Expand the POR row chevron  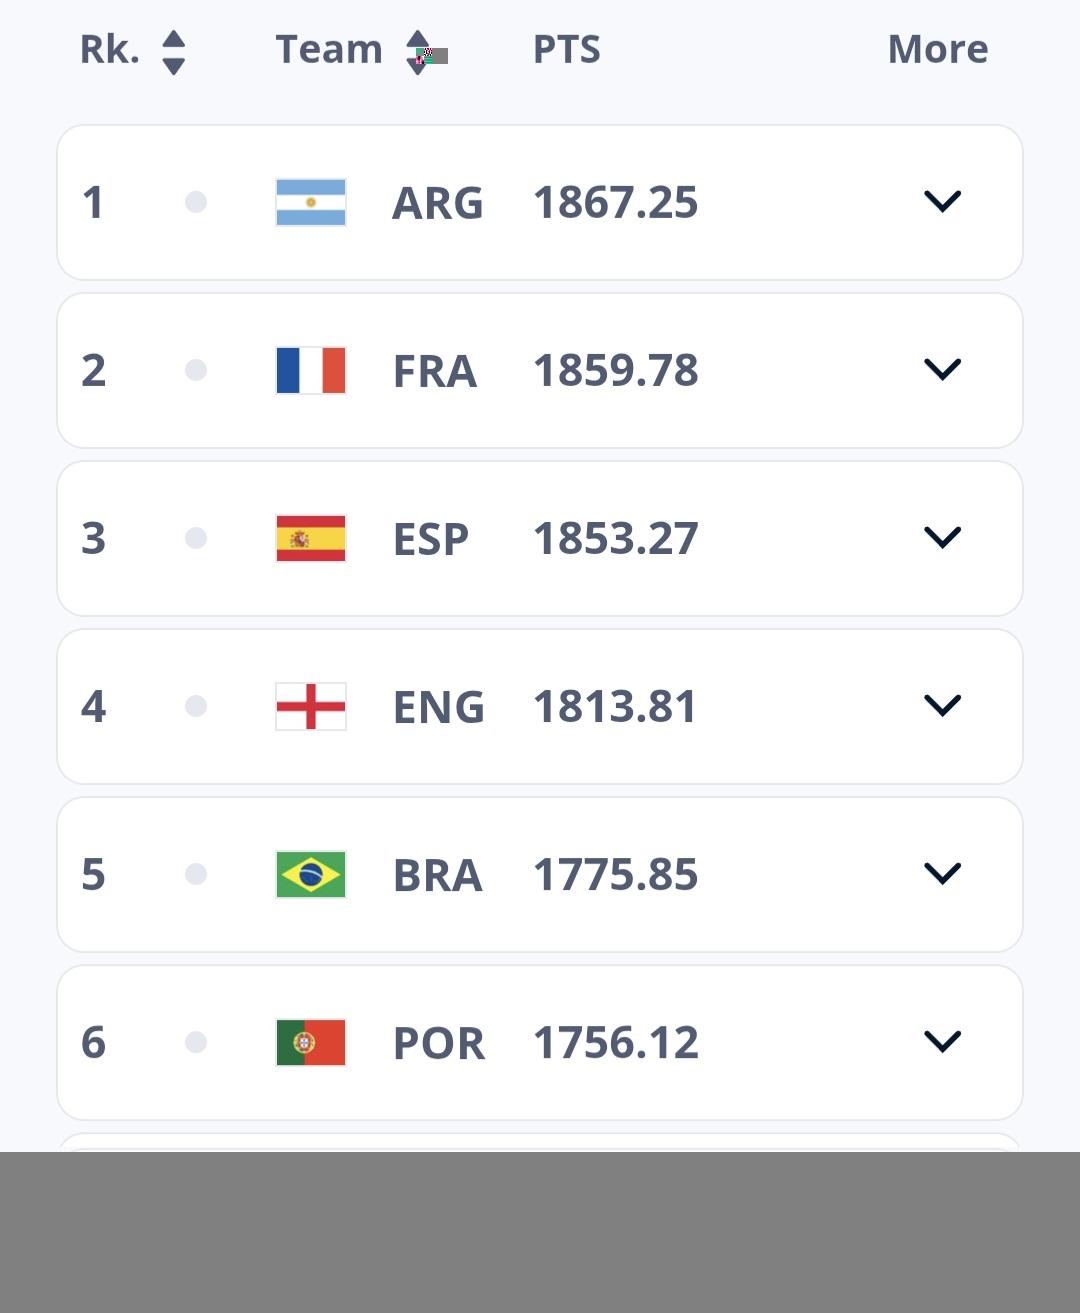click(942, 1042)
